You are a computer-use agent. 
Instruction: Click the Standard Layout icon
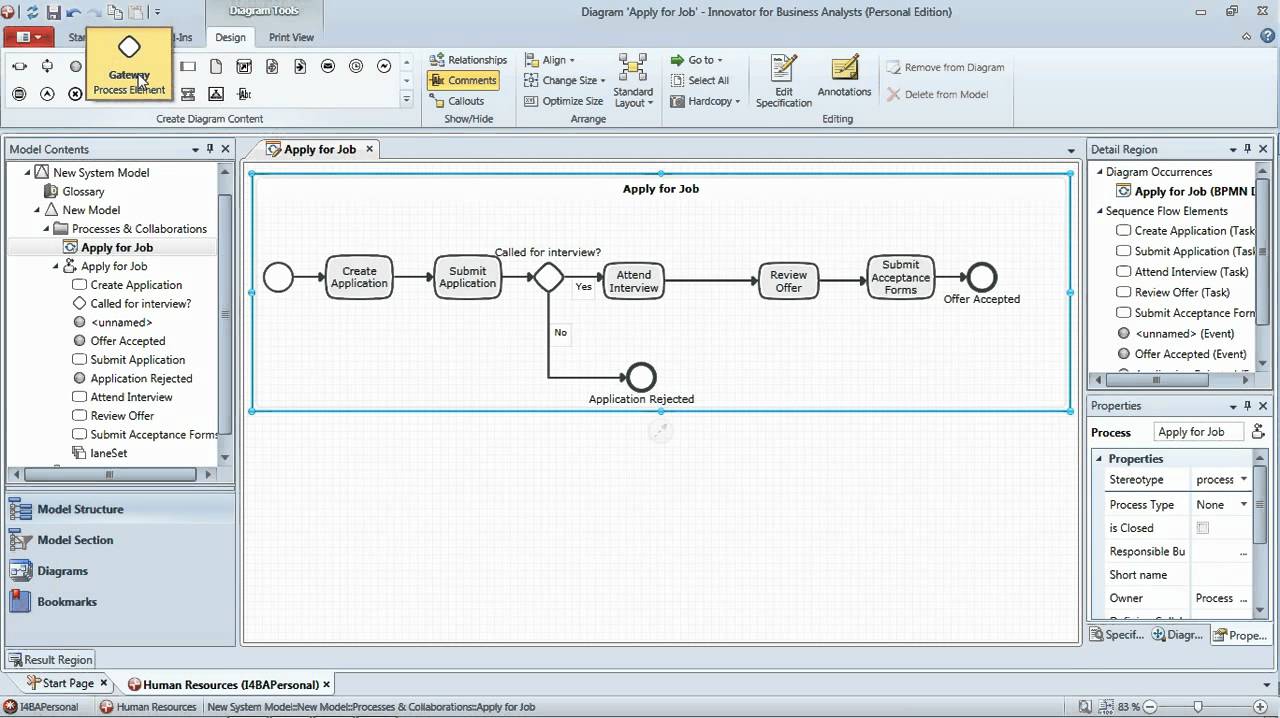633,81
